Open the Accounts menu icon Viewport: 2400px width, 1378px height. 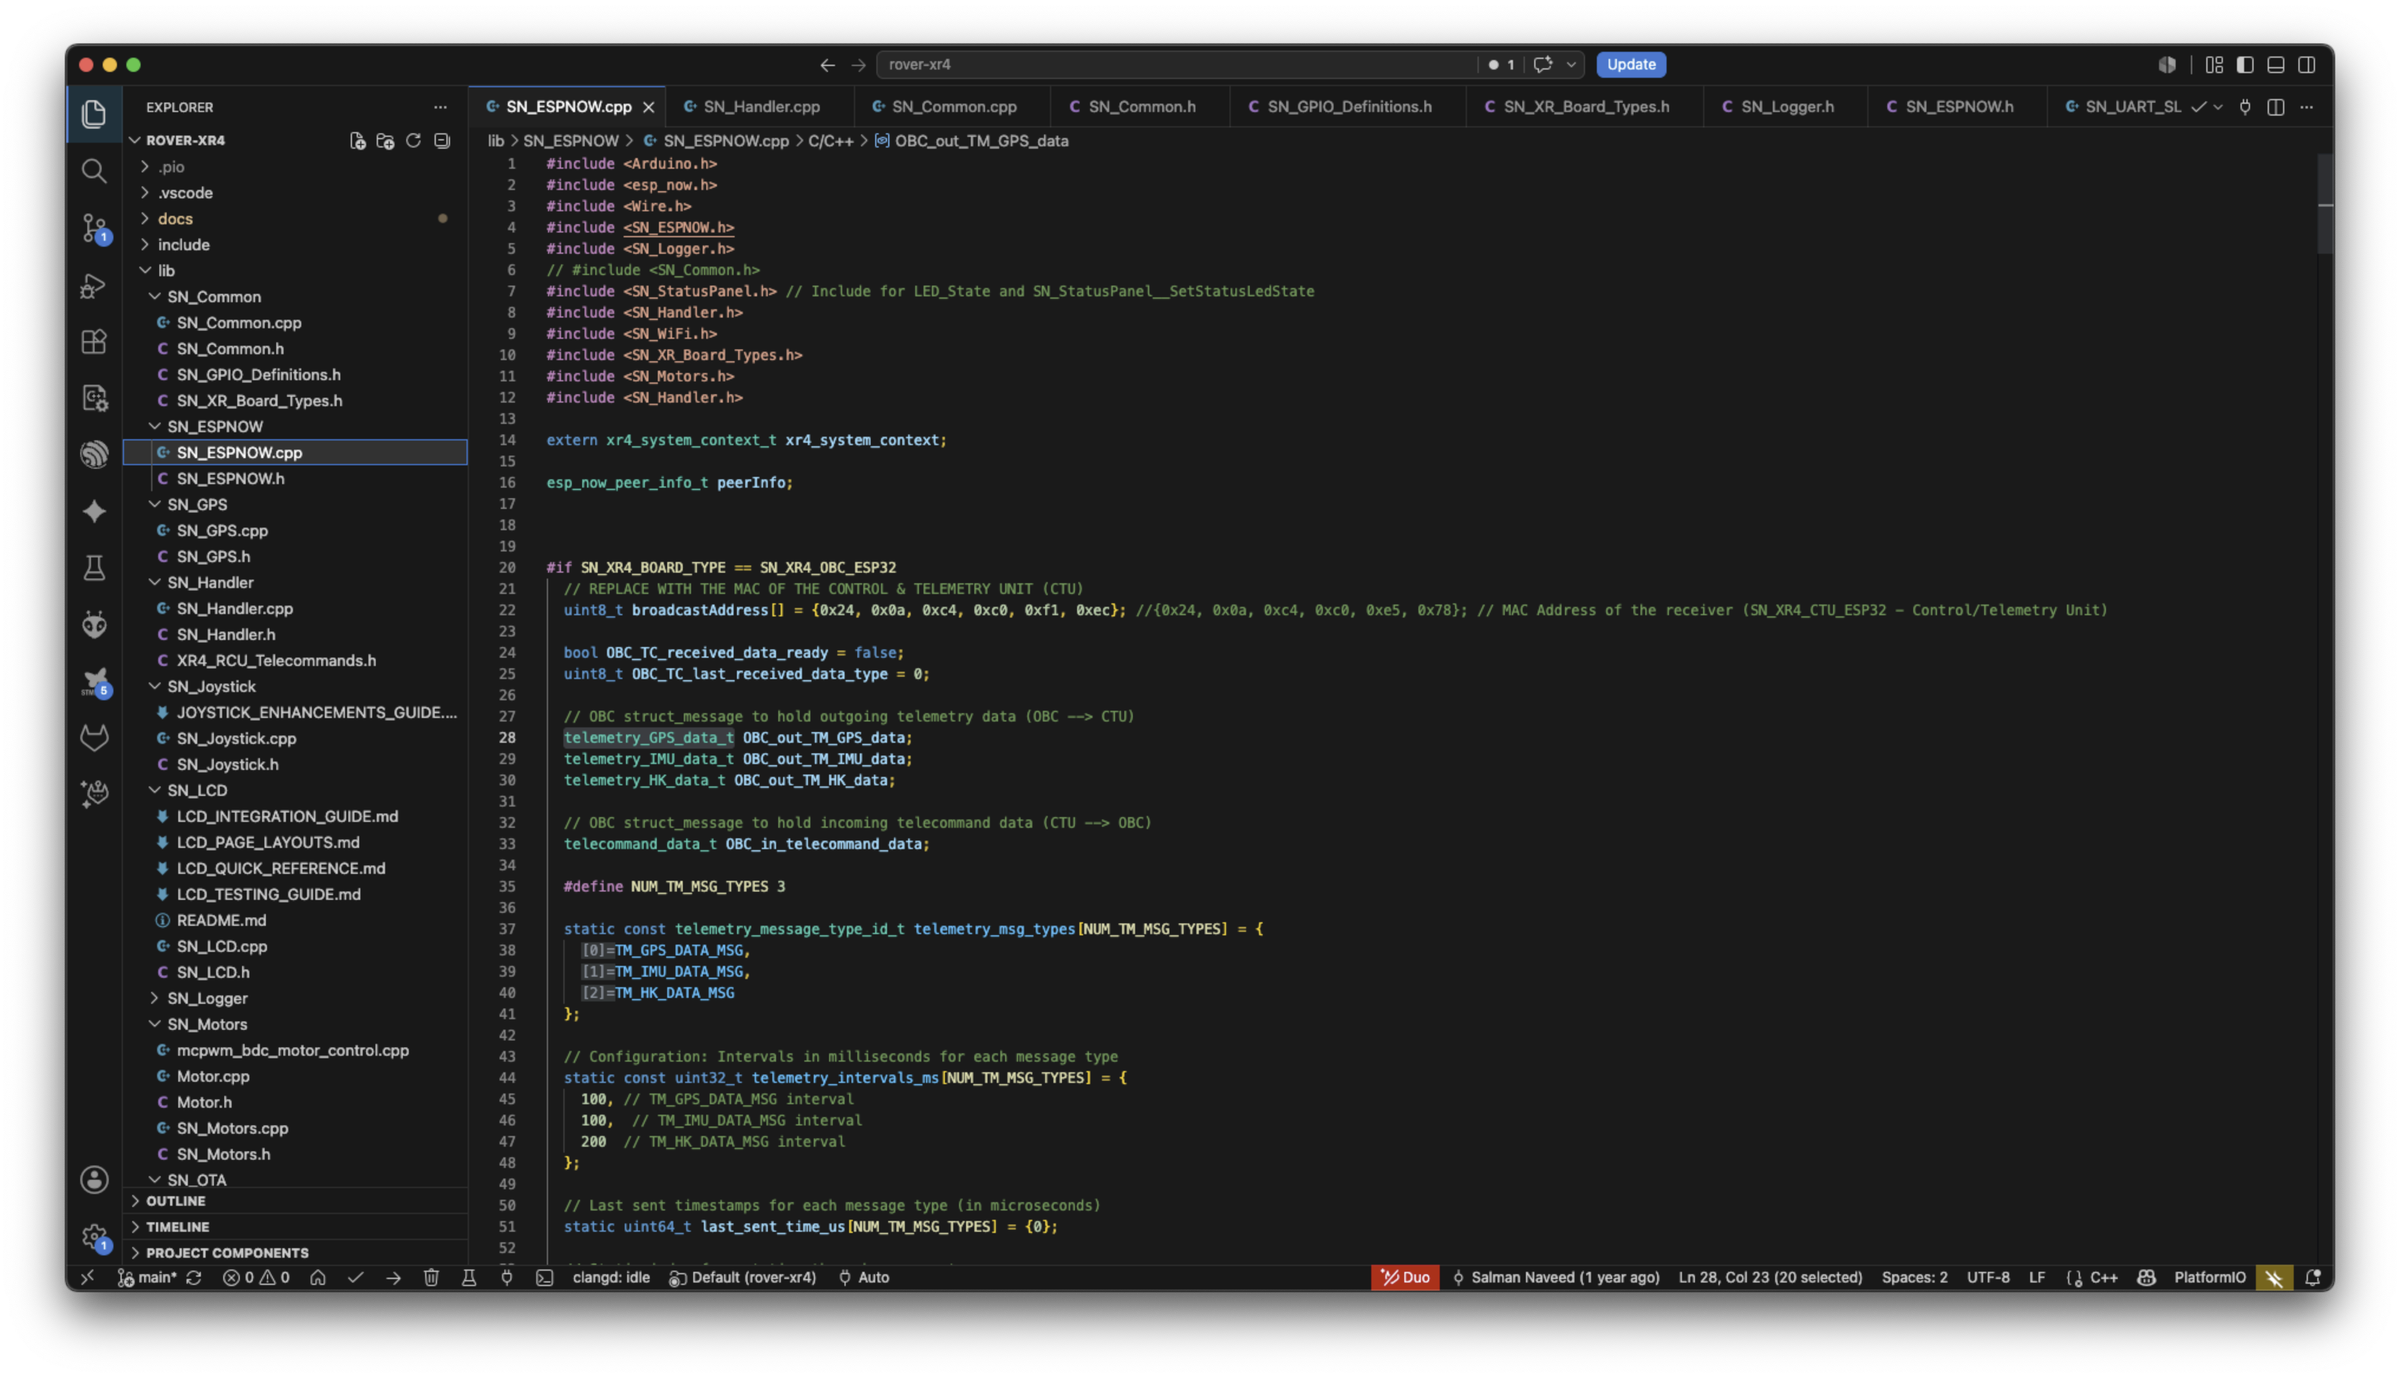pos(94,1180)
